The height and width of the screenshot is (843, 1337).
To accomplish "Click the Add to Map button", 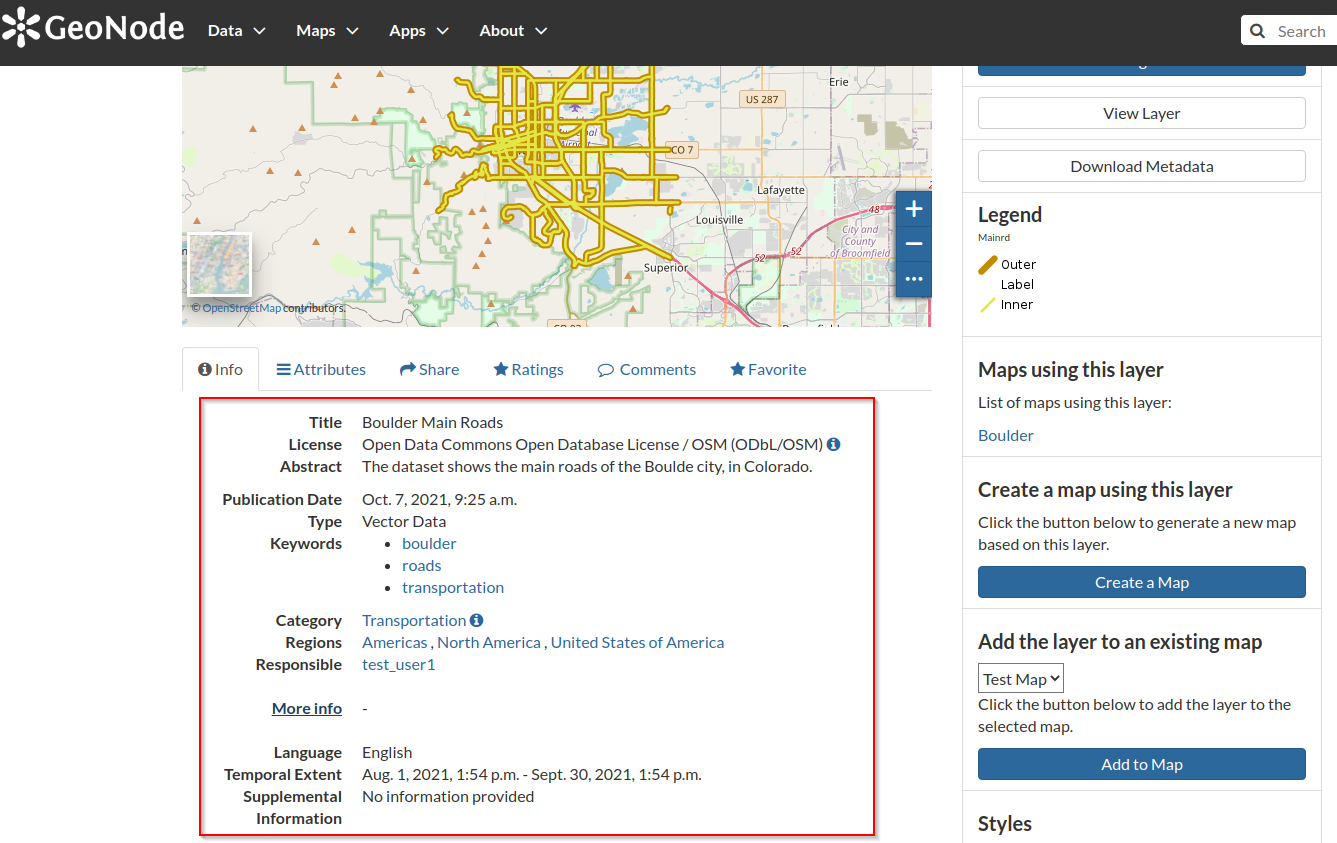I will 1141,764.
